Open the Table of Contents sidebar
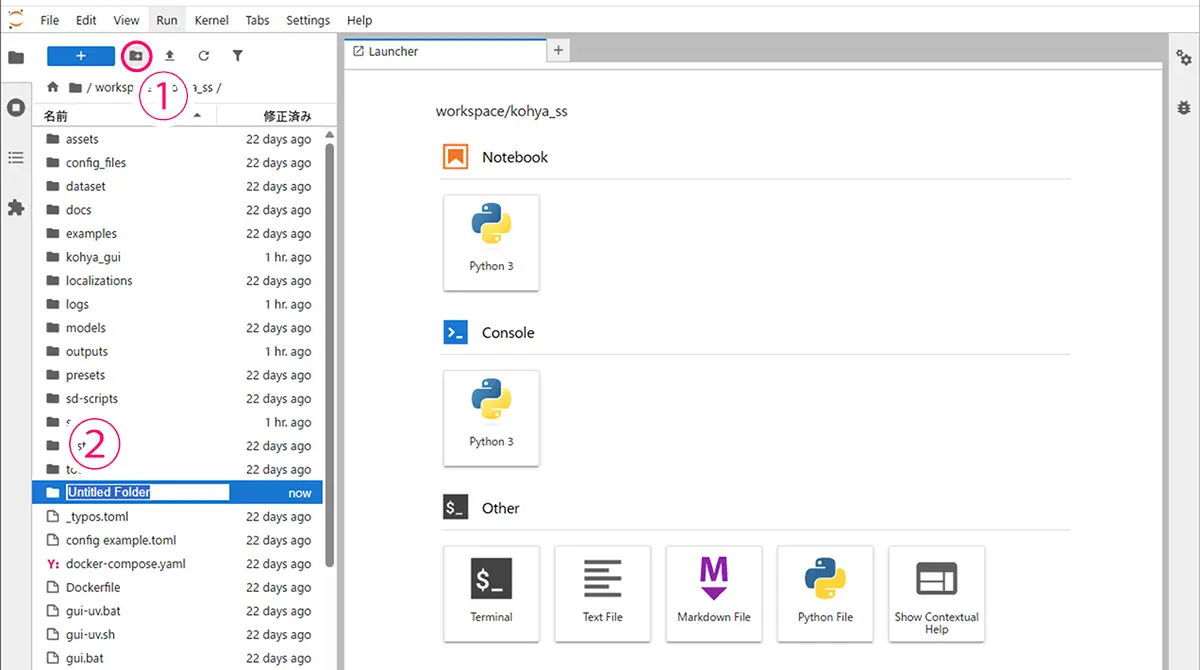 coord(16,157)
